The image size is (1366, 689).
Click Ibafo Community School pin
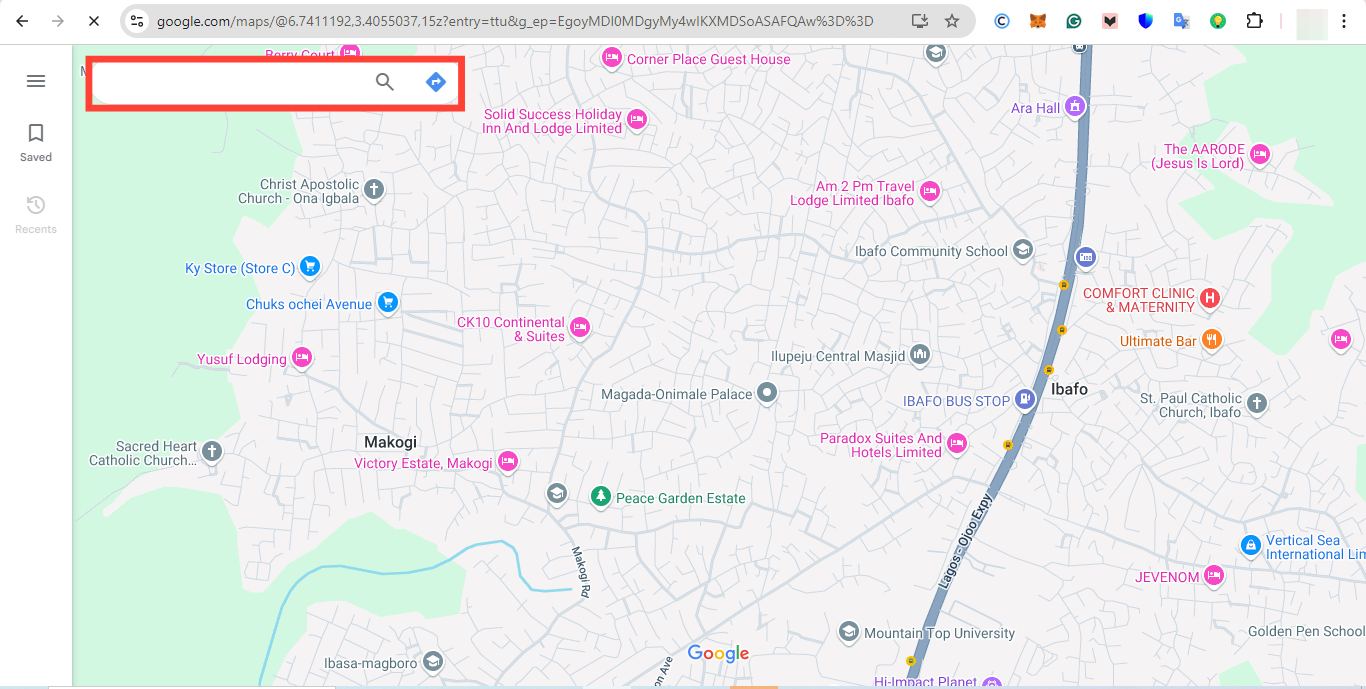tap(1022, 249)
